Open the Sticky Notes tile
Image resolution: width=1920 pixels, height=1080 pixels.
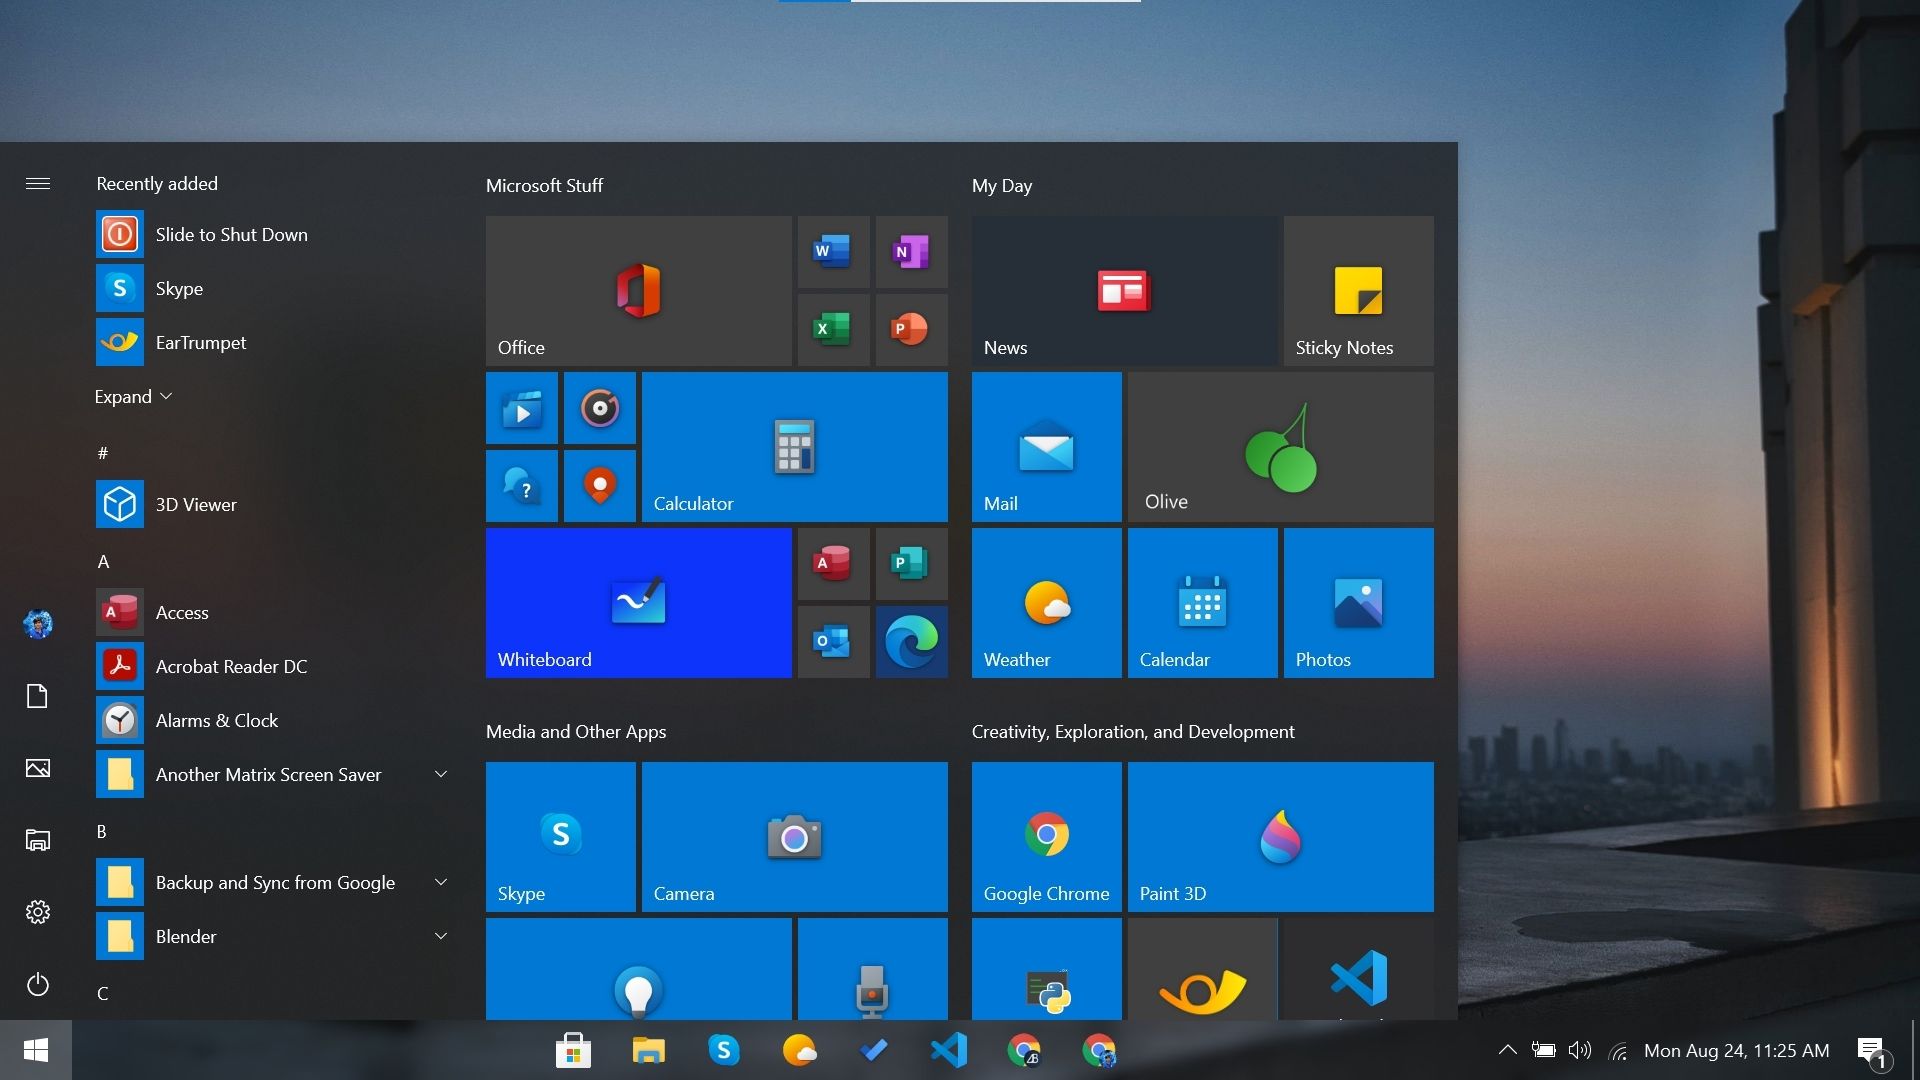click(x=1358, y=291)
